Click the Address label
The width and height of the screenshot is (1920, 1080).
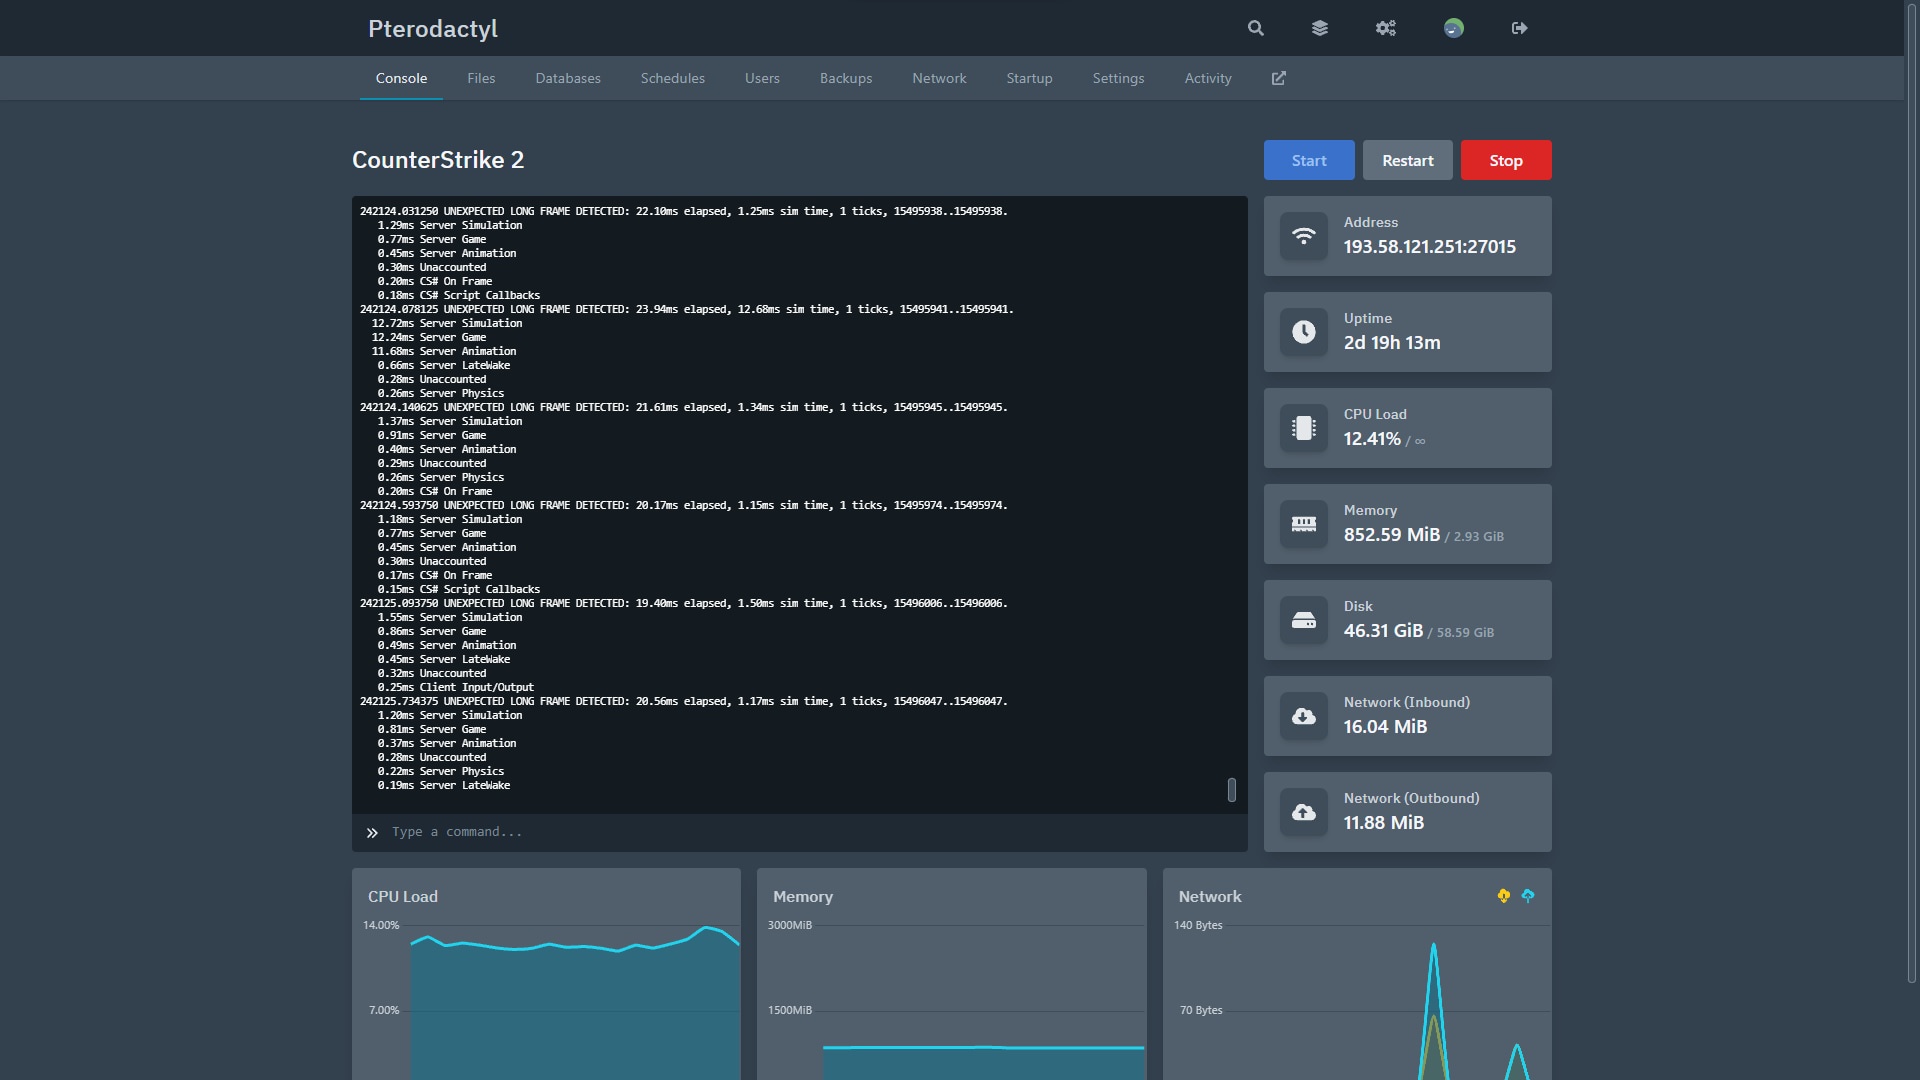(x=1371, y=222)
